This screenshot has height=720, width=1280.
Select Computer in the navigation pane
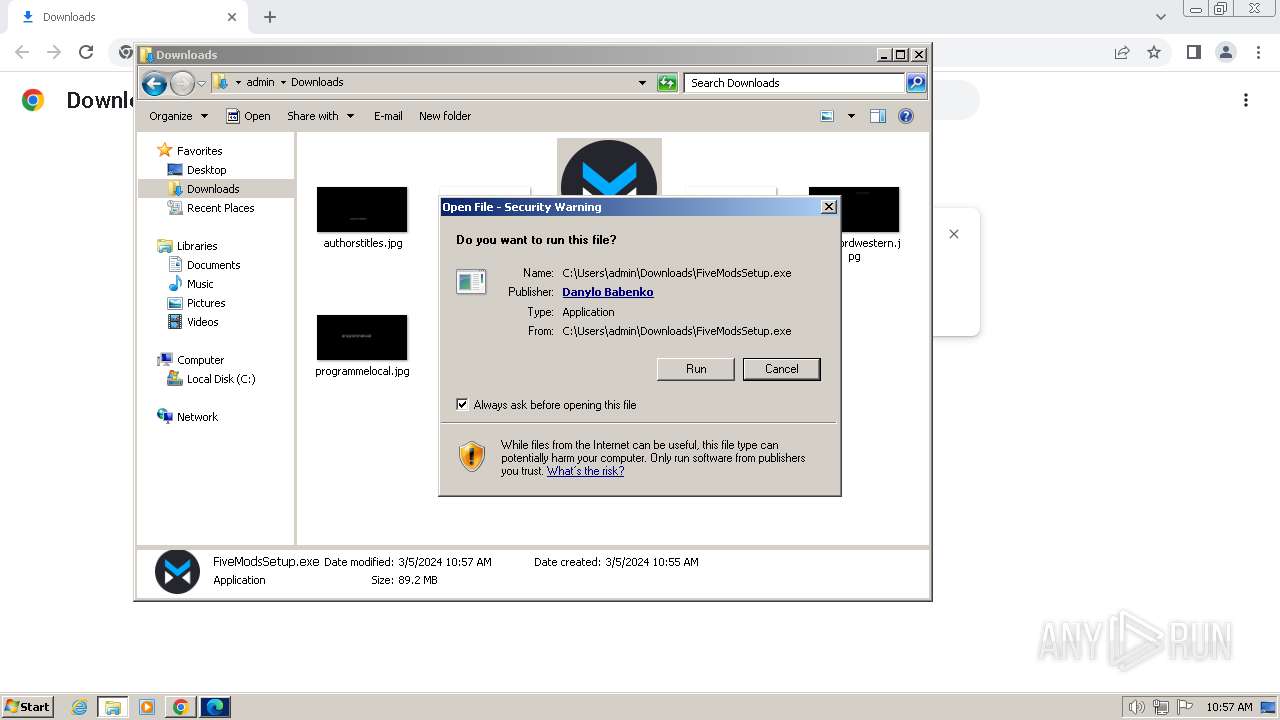[200, 360]
